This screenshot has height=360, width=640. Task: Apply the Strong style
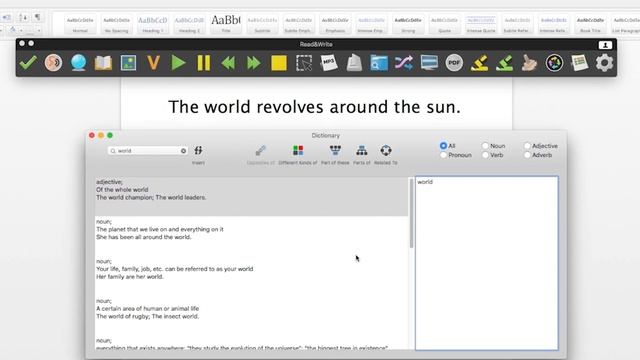pyautogui.click(x=408, y=24)
